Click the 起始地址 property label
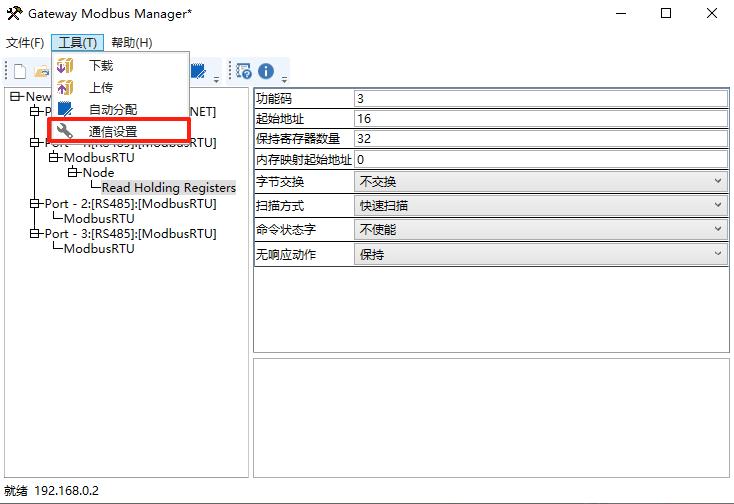The height and width of the screenshot is (504, 734). pos(280,119)
